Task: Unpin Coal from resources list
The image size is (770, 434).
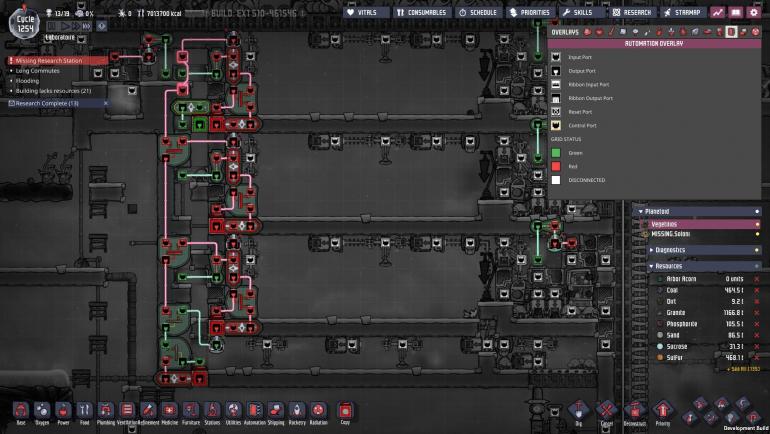Action: (757, 290)
